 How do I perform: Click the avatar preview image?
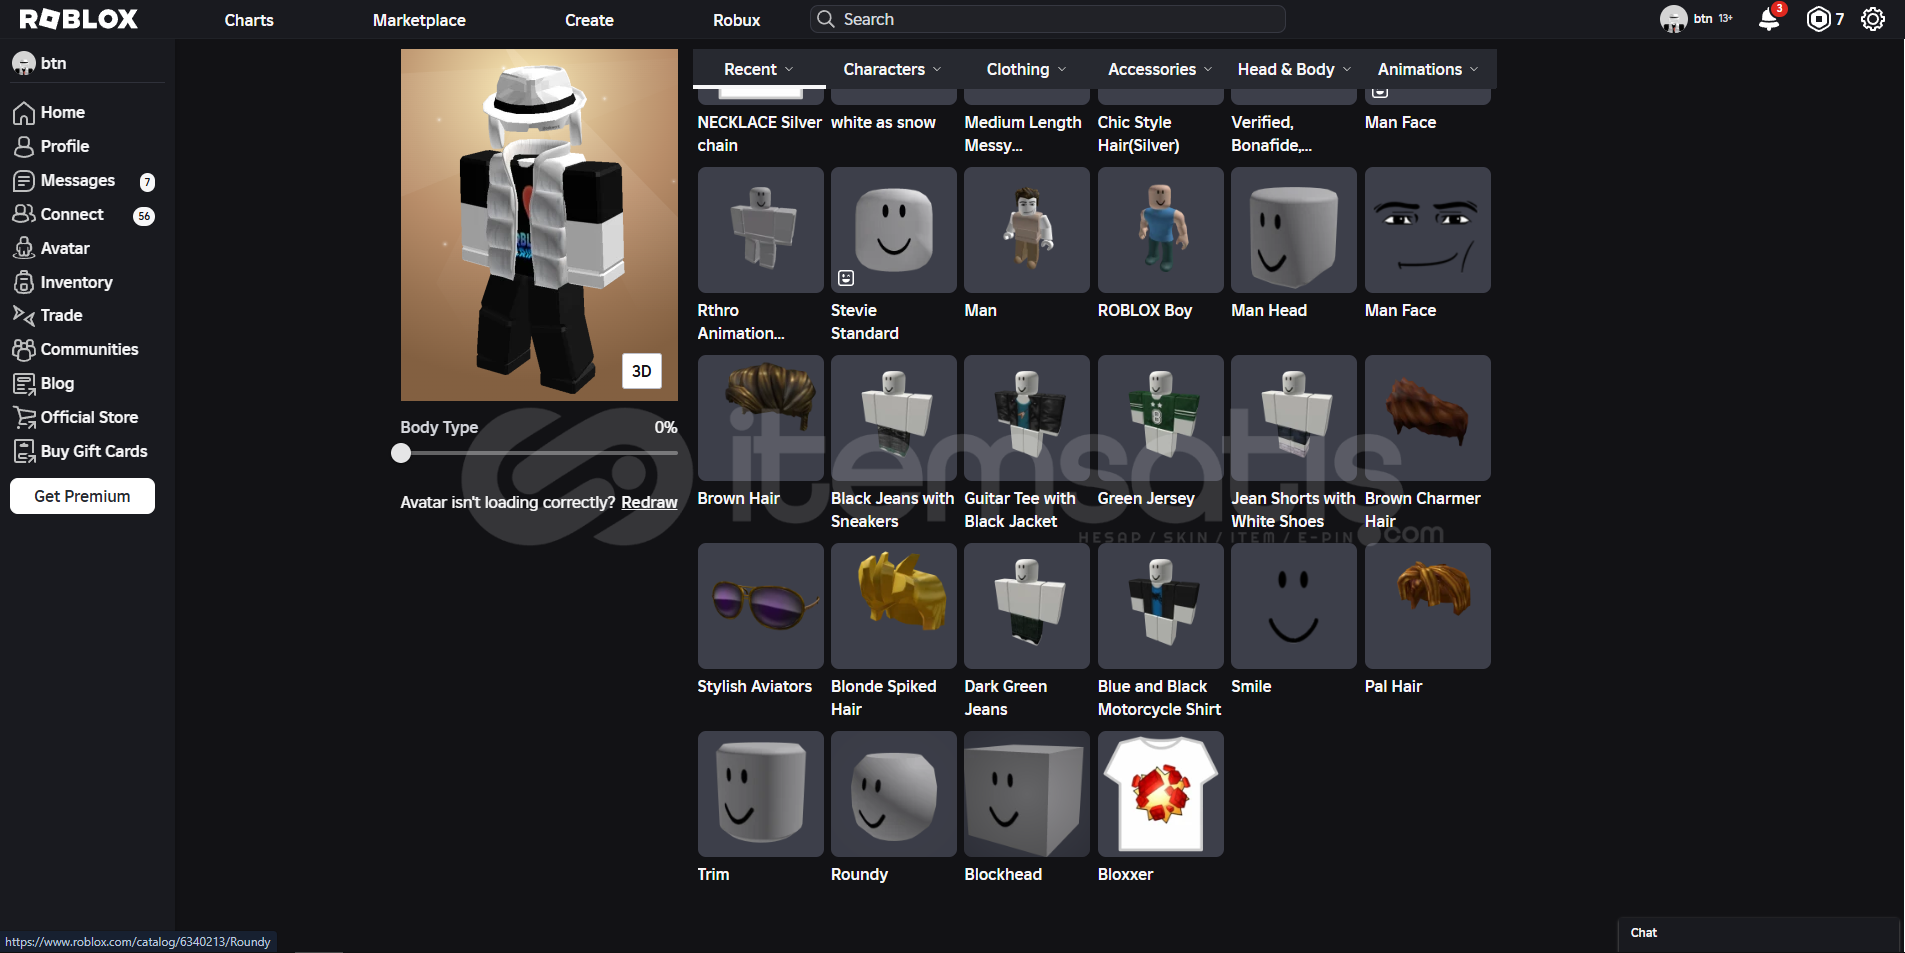[x=539, y=225]
